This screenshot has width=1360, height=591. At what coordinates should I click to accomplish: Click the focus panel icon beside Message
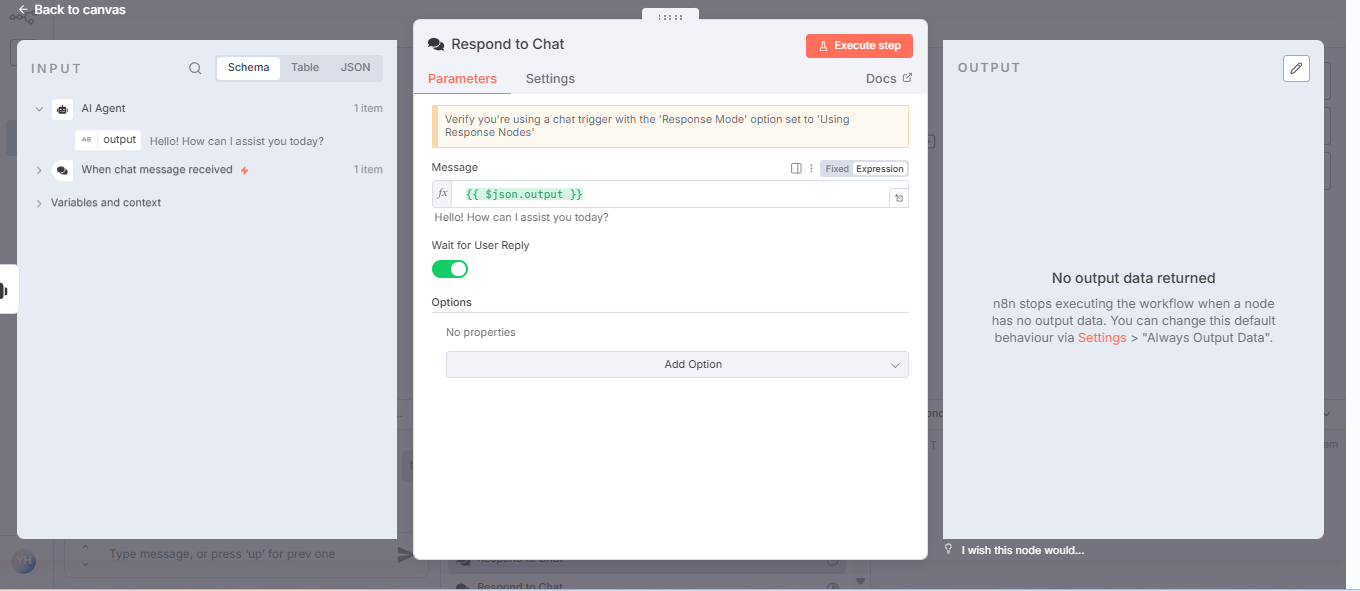coord(796,169)
